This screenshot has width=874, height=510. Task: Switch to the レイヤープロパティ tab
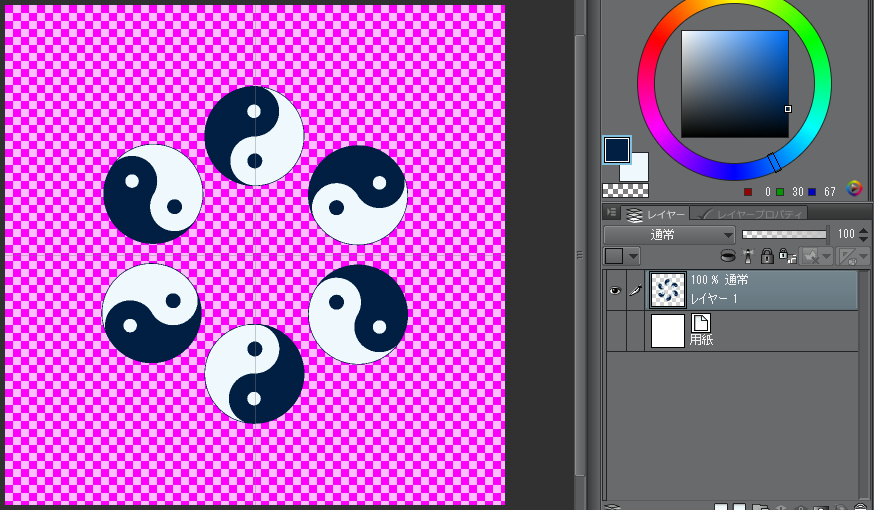(x=750, y=214)
